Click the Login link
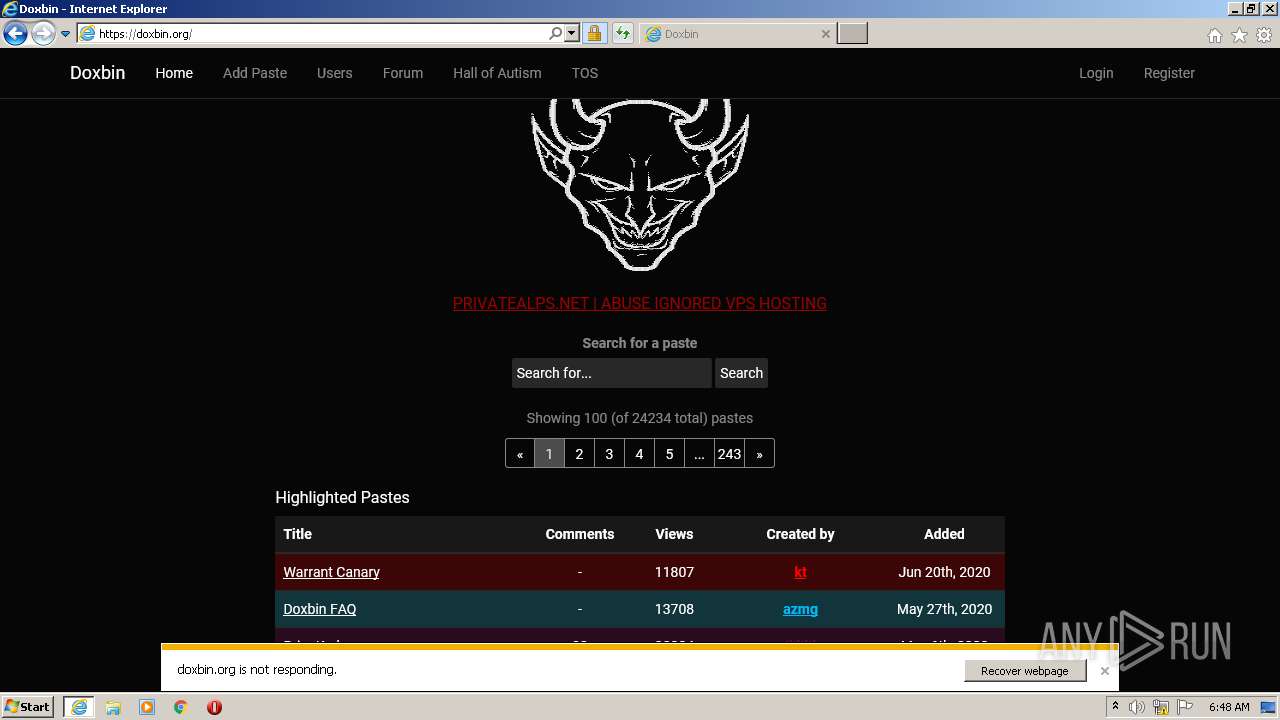1280x720 pixels. 1096,73
